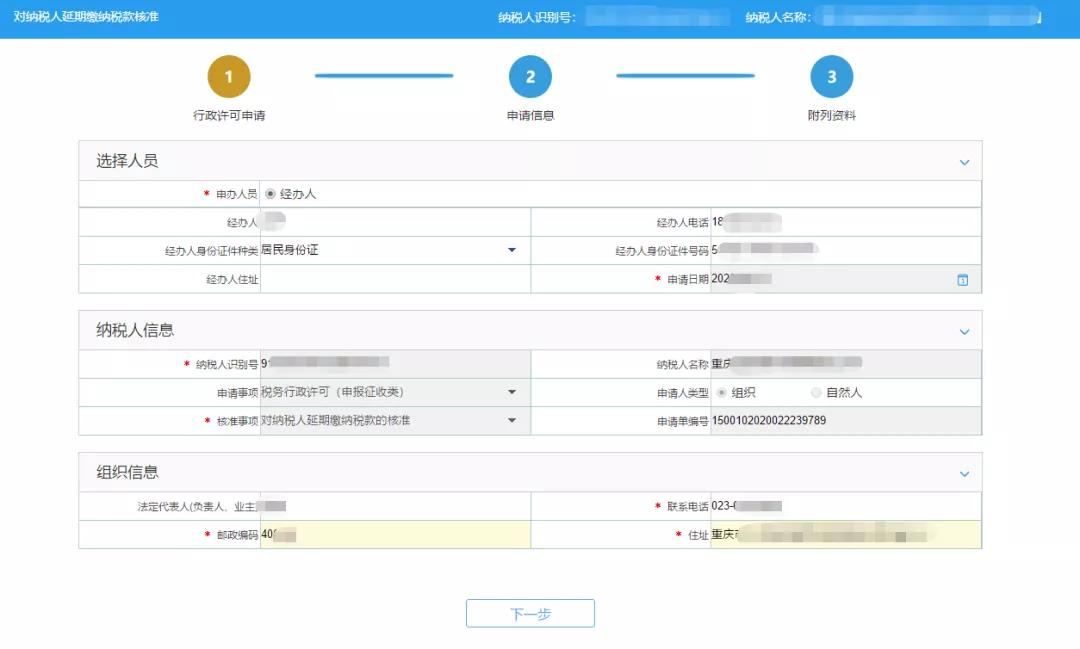The width and height of the screenshot is (1080, 649).
Task: Click step 3 circle 附列资料
Action: pos(831,77)
